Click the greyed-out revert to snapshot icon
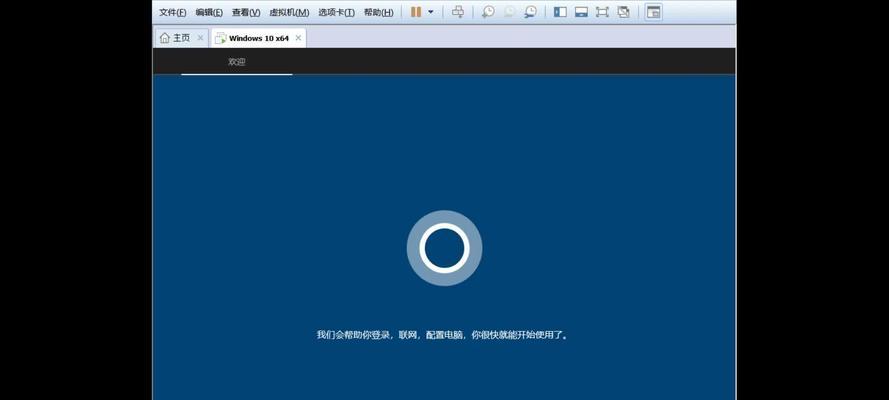This screenshot has width=889, height=400. 509,12
